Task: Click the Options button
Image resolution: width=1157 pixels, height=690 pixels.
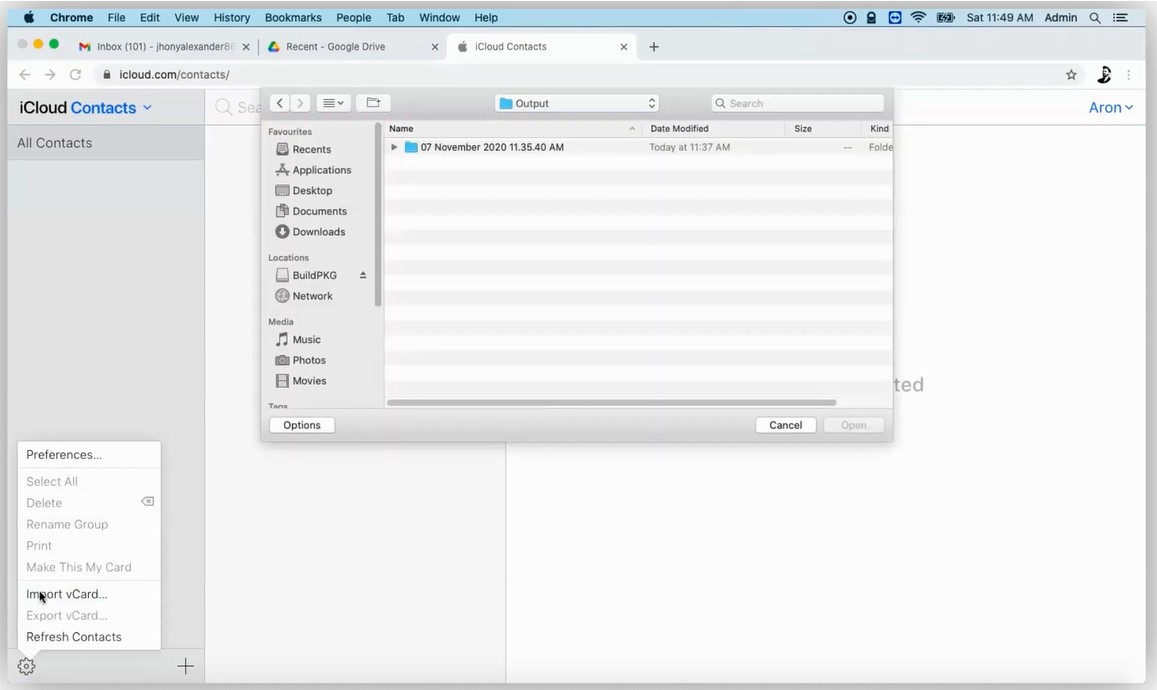Action: pos(301,424)
